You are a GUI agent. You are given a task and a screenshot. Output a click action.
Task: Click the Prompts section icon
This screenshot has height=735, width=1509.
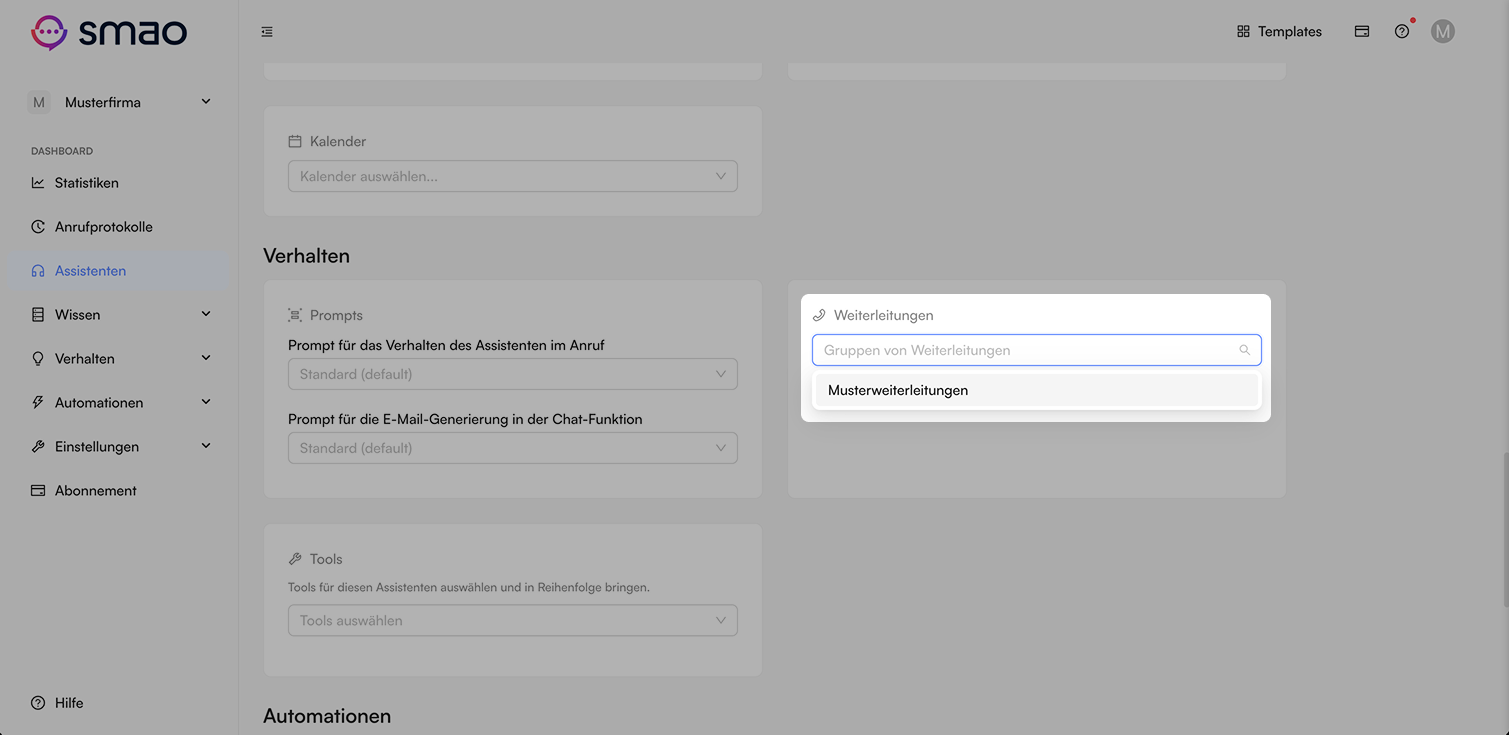295,315
